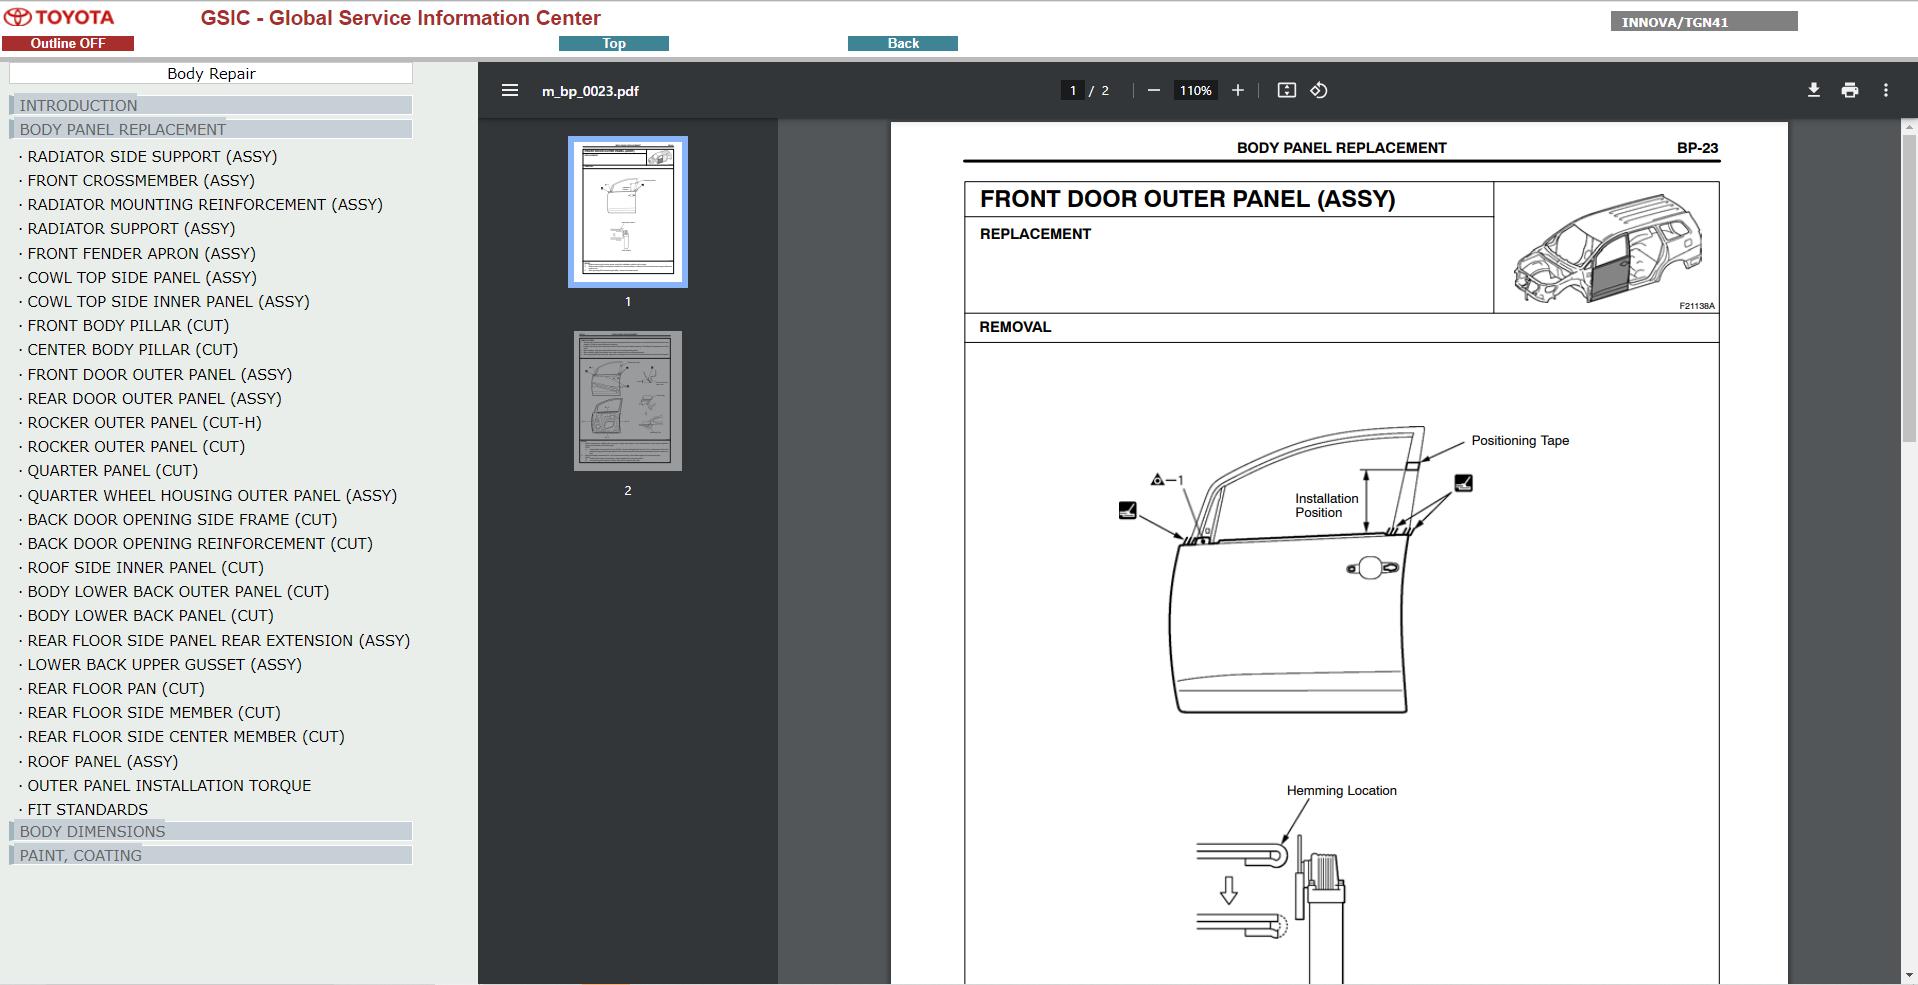Open CENTER BODY PILLAR (CUT)

(132, 349)
